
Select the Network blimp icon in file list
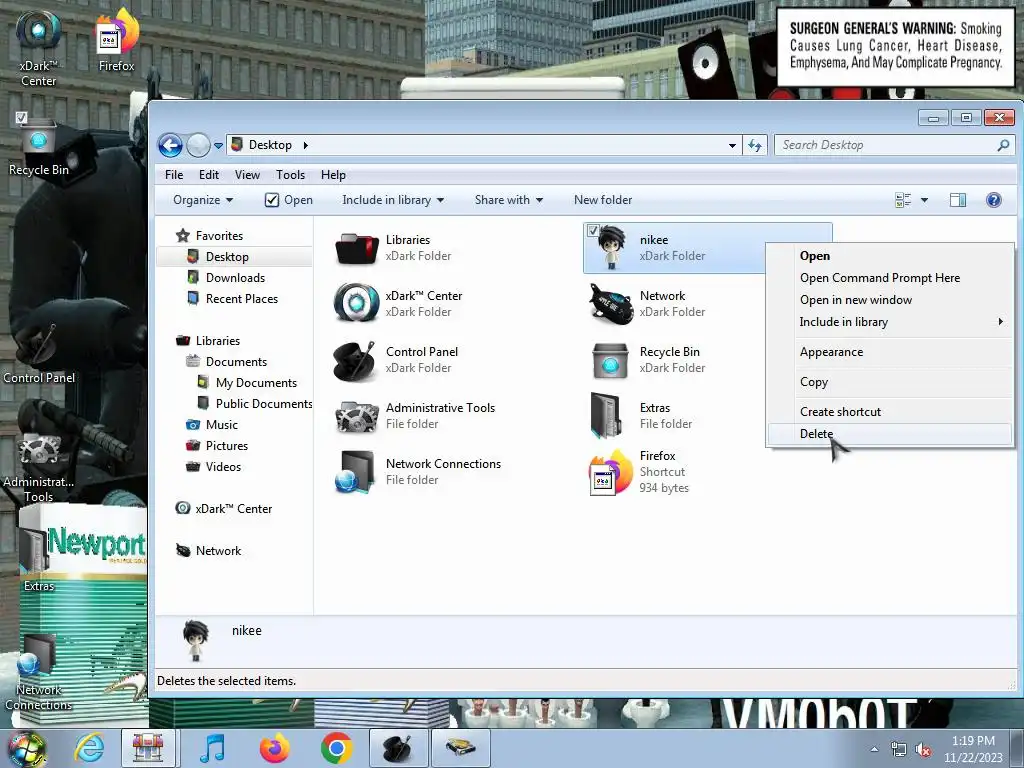tap(610, 304)
